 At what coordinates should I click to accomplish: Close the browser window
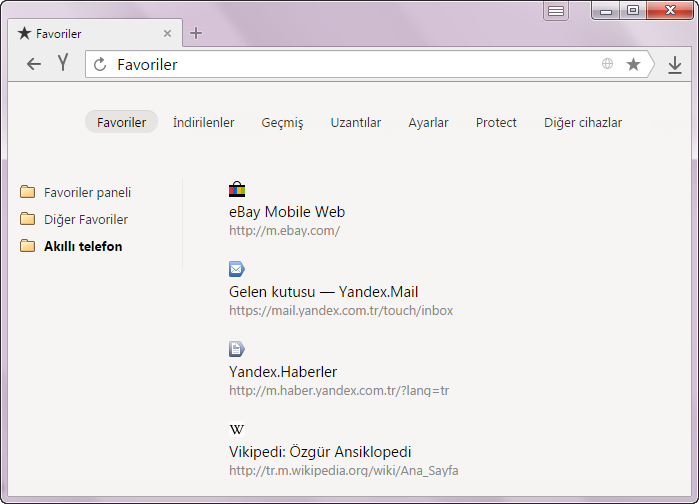670,10
